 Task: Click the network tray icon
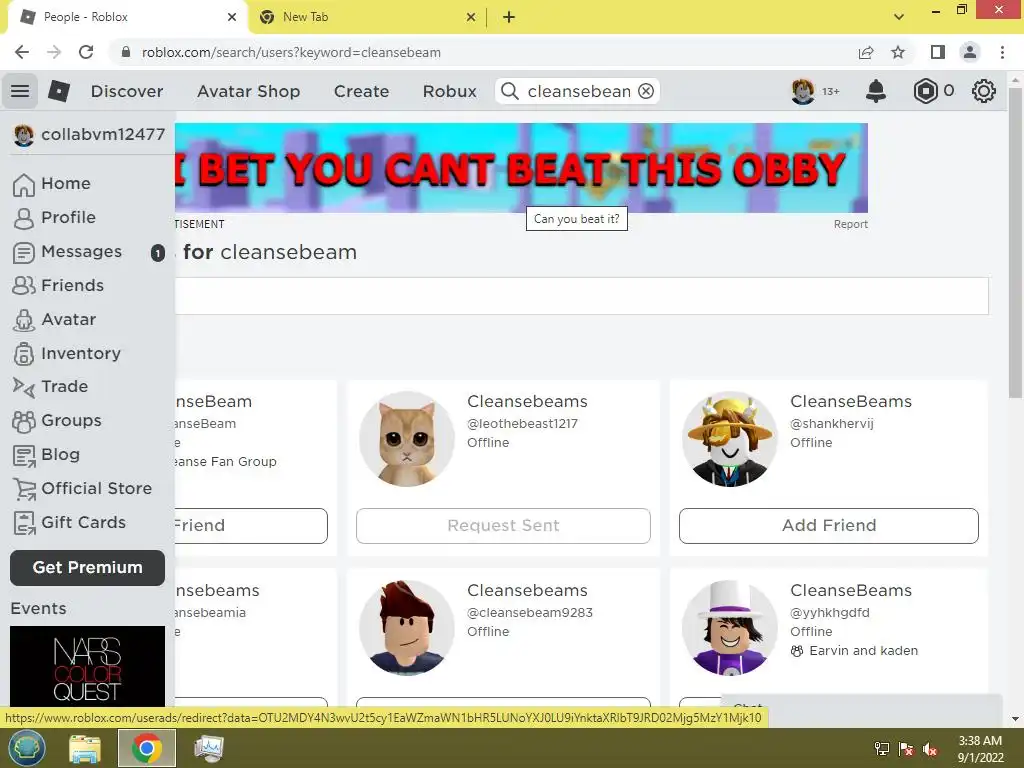[882, 749]
